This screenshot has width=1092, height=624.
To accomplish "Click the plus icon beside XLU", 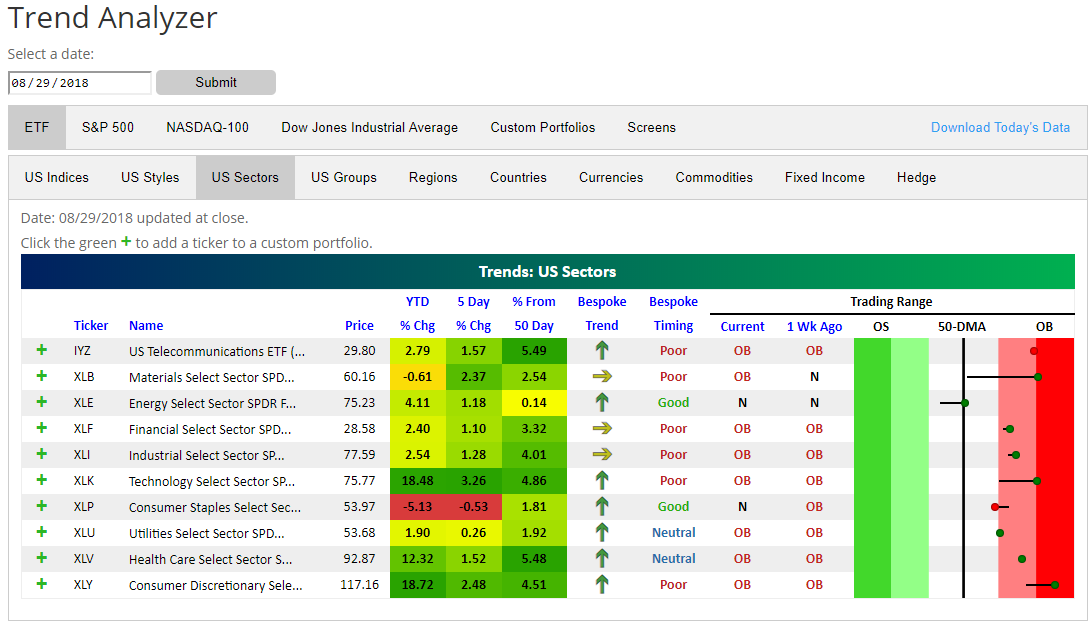I will (41, 532).
